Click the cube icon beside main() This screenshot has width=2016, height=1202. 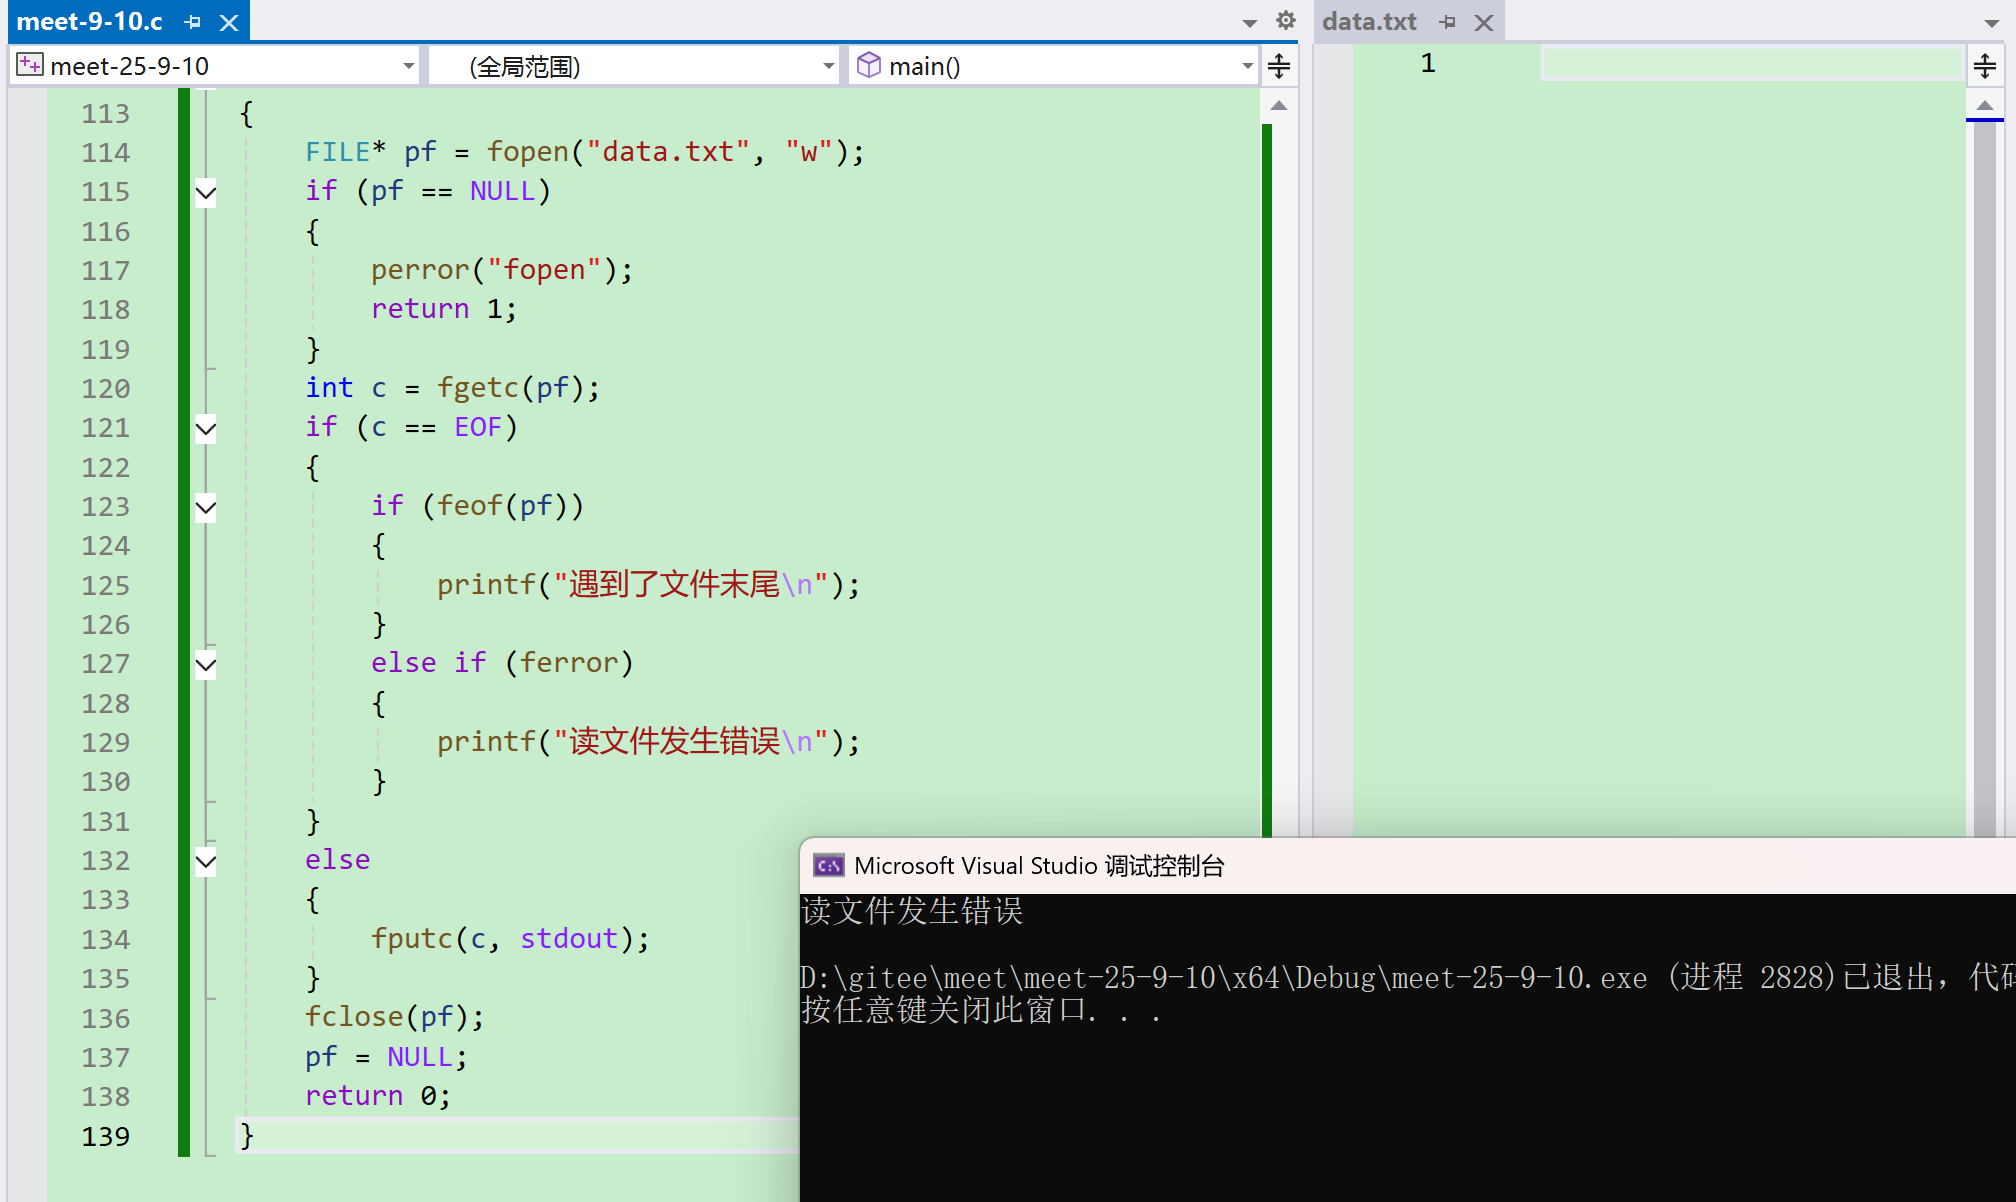(869, 65)
